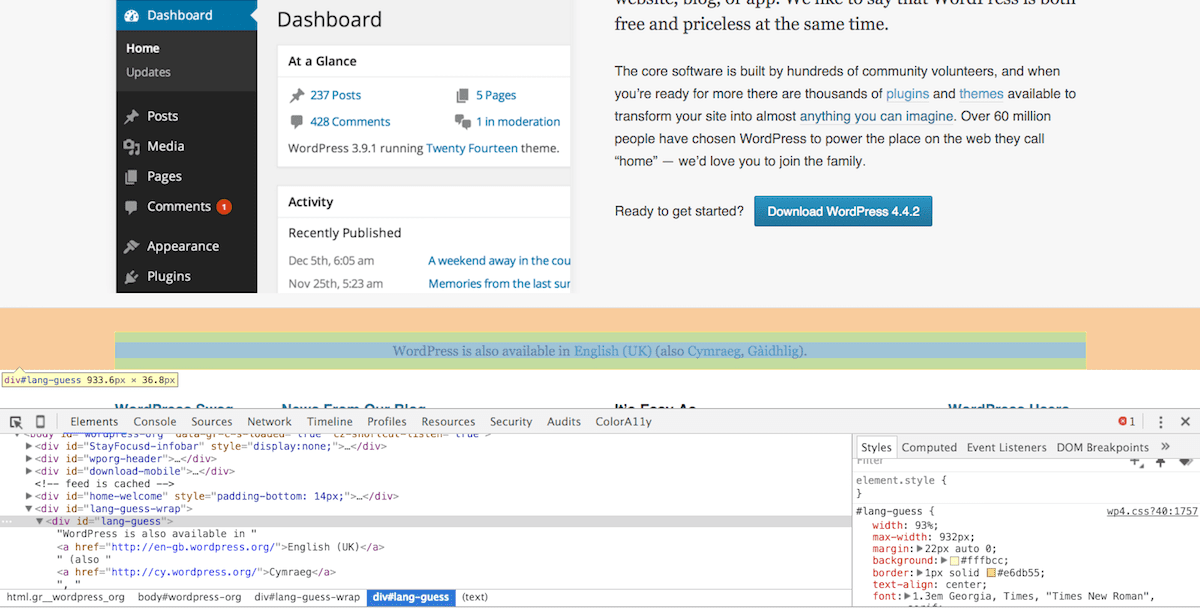Follow the Gàidhlig language link
This screenshot has width=1200, height=608.
[x=775, y=351]
